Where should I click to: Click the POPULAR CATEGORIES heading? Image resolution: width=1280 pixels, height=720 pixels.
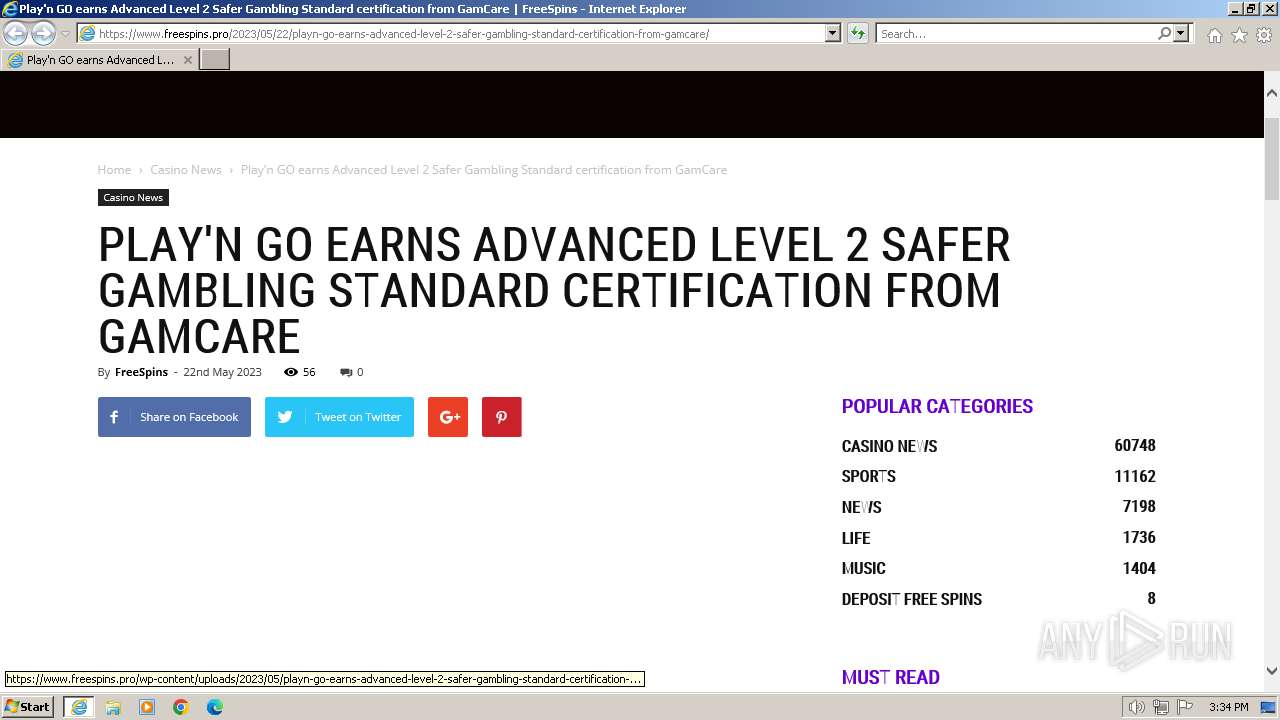[937, 406]
